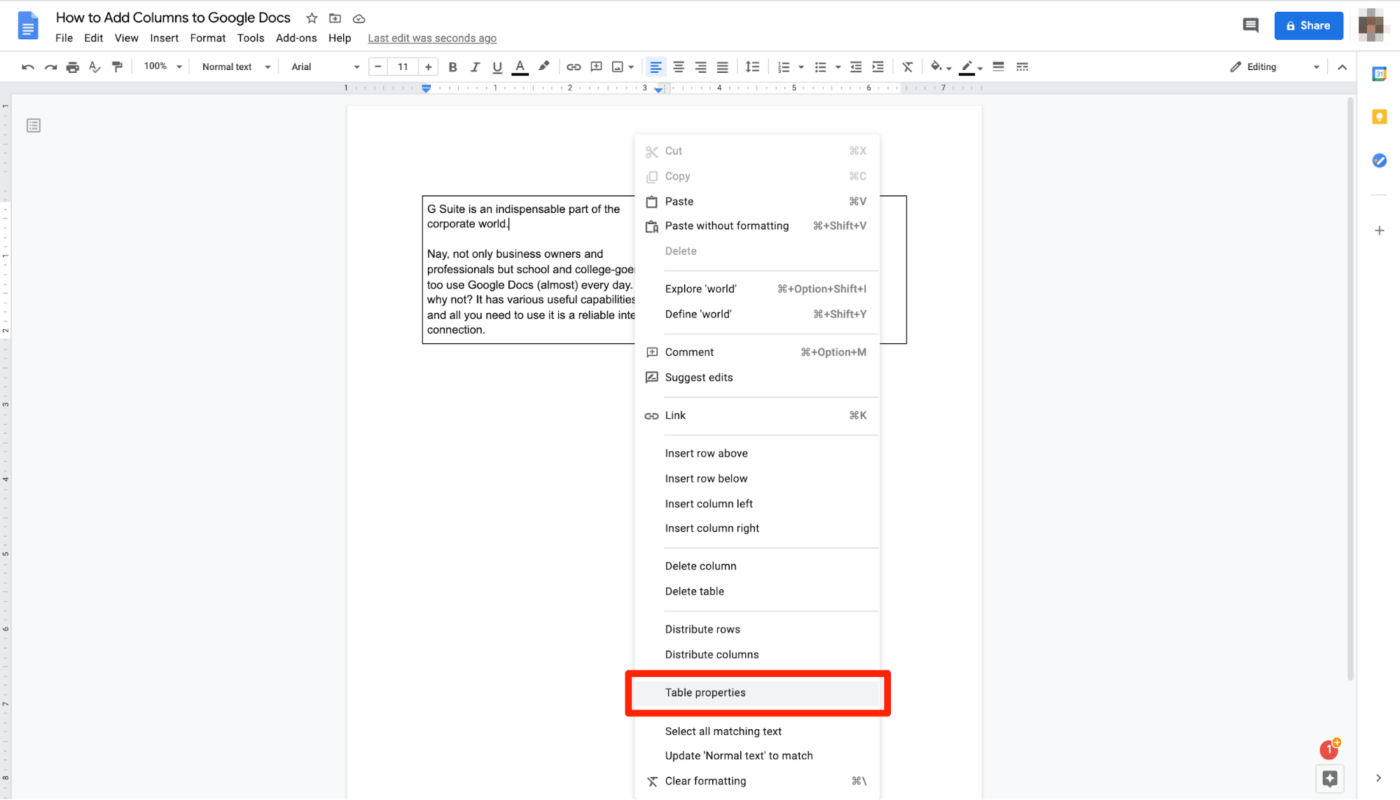Enable center alignment
This screenshot has height=800, width=1400.
(678, 66)
